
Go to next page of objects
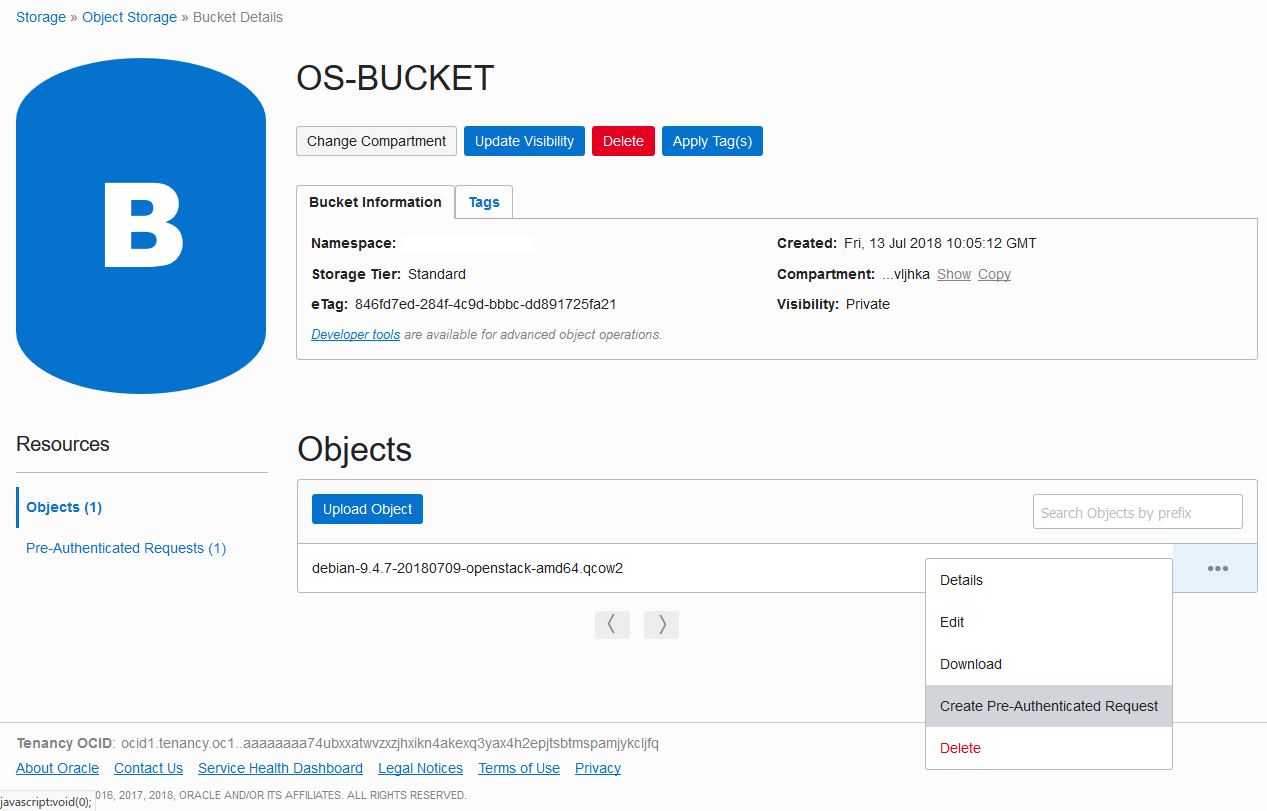coord(661,625)
